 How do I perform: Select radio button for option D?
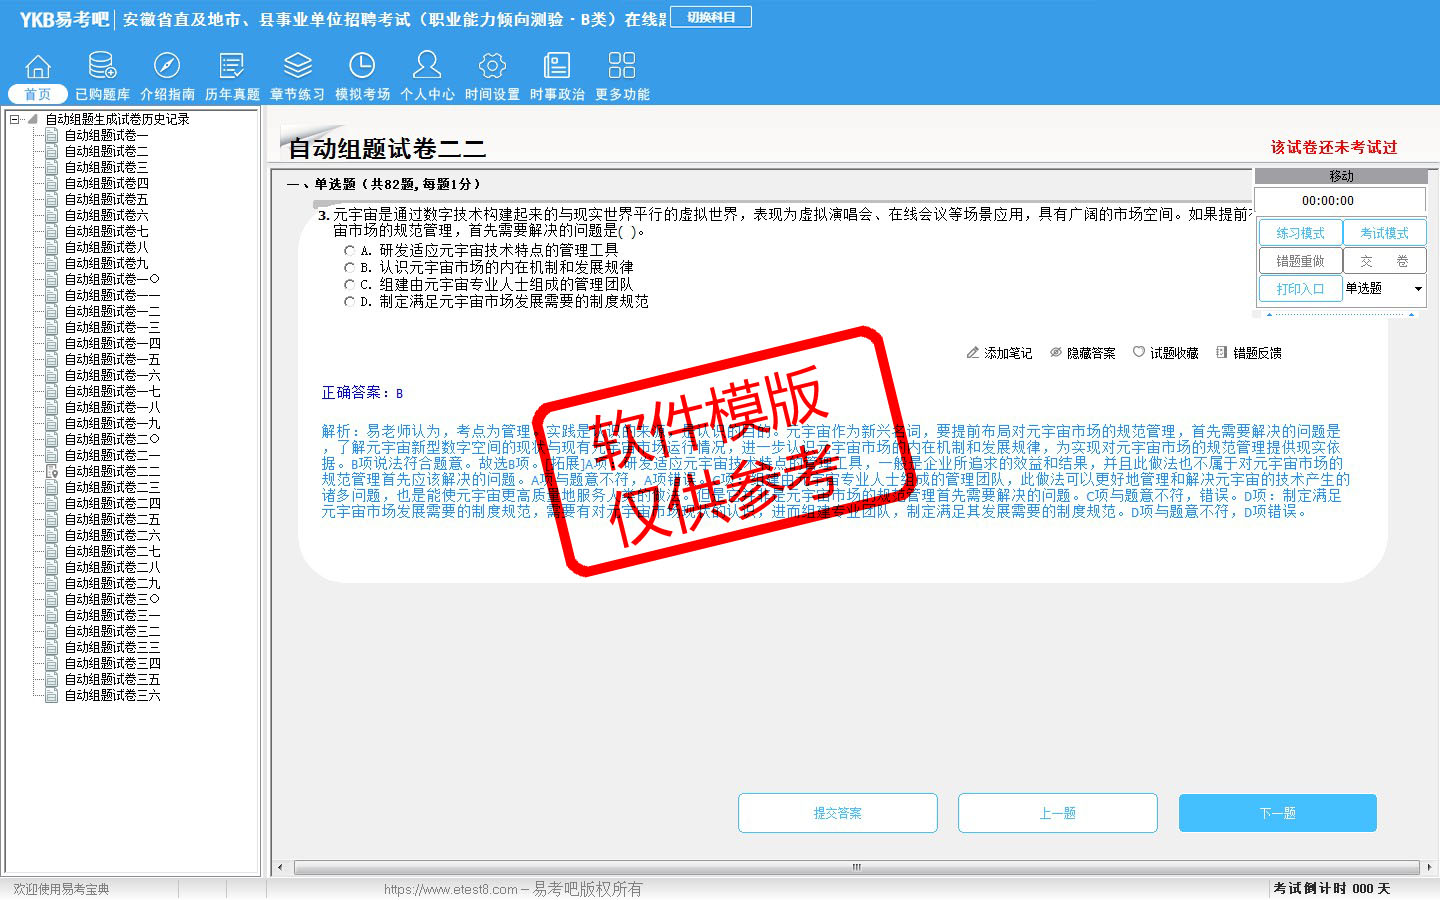coord(349,301)
